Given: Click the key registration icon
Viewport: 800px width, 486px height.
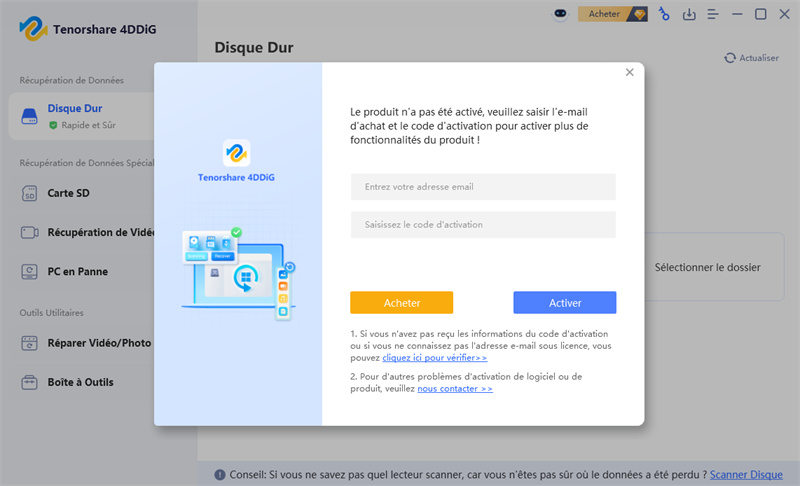Looking at the screenshot, I should (x=664, y=14).
